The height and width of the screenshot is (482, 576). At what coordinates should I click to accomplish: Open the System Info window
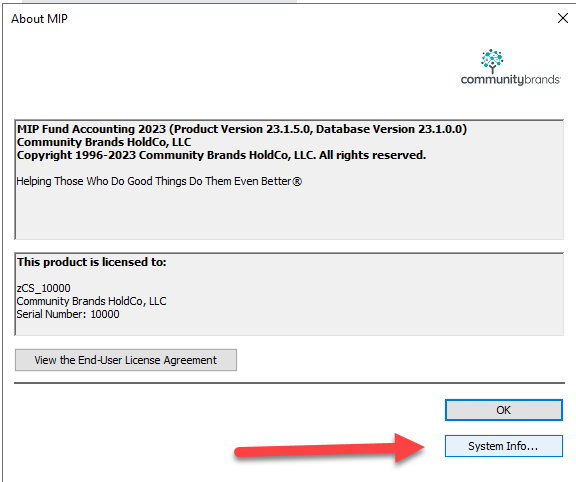click(x=504, y=446)
